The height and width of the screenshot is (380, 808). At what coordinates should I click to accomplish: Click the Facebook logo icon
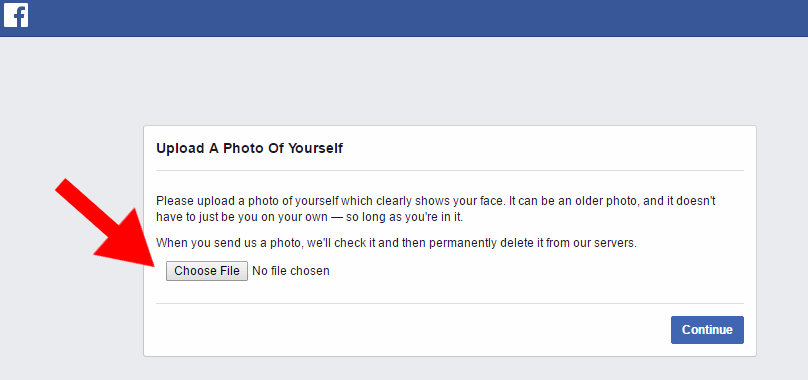pyautogui.click(x=15, y=15)
